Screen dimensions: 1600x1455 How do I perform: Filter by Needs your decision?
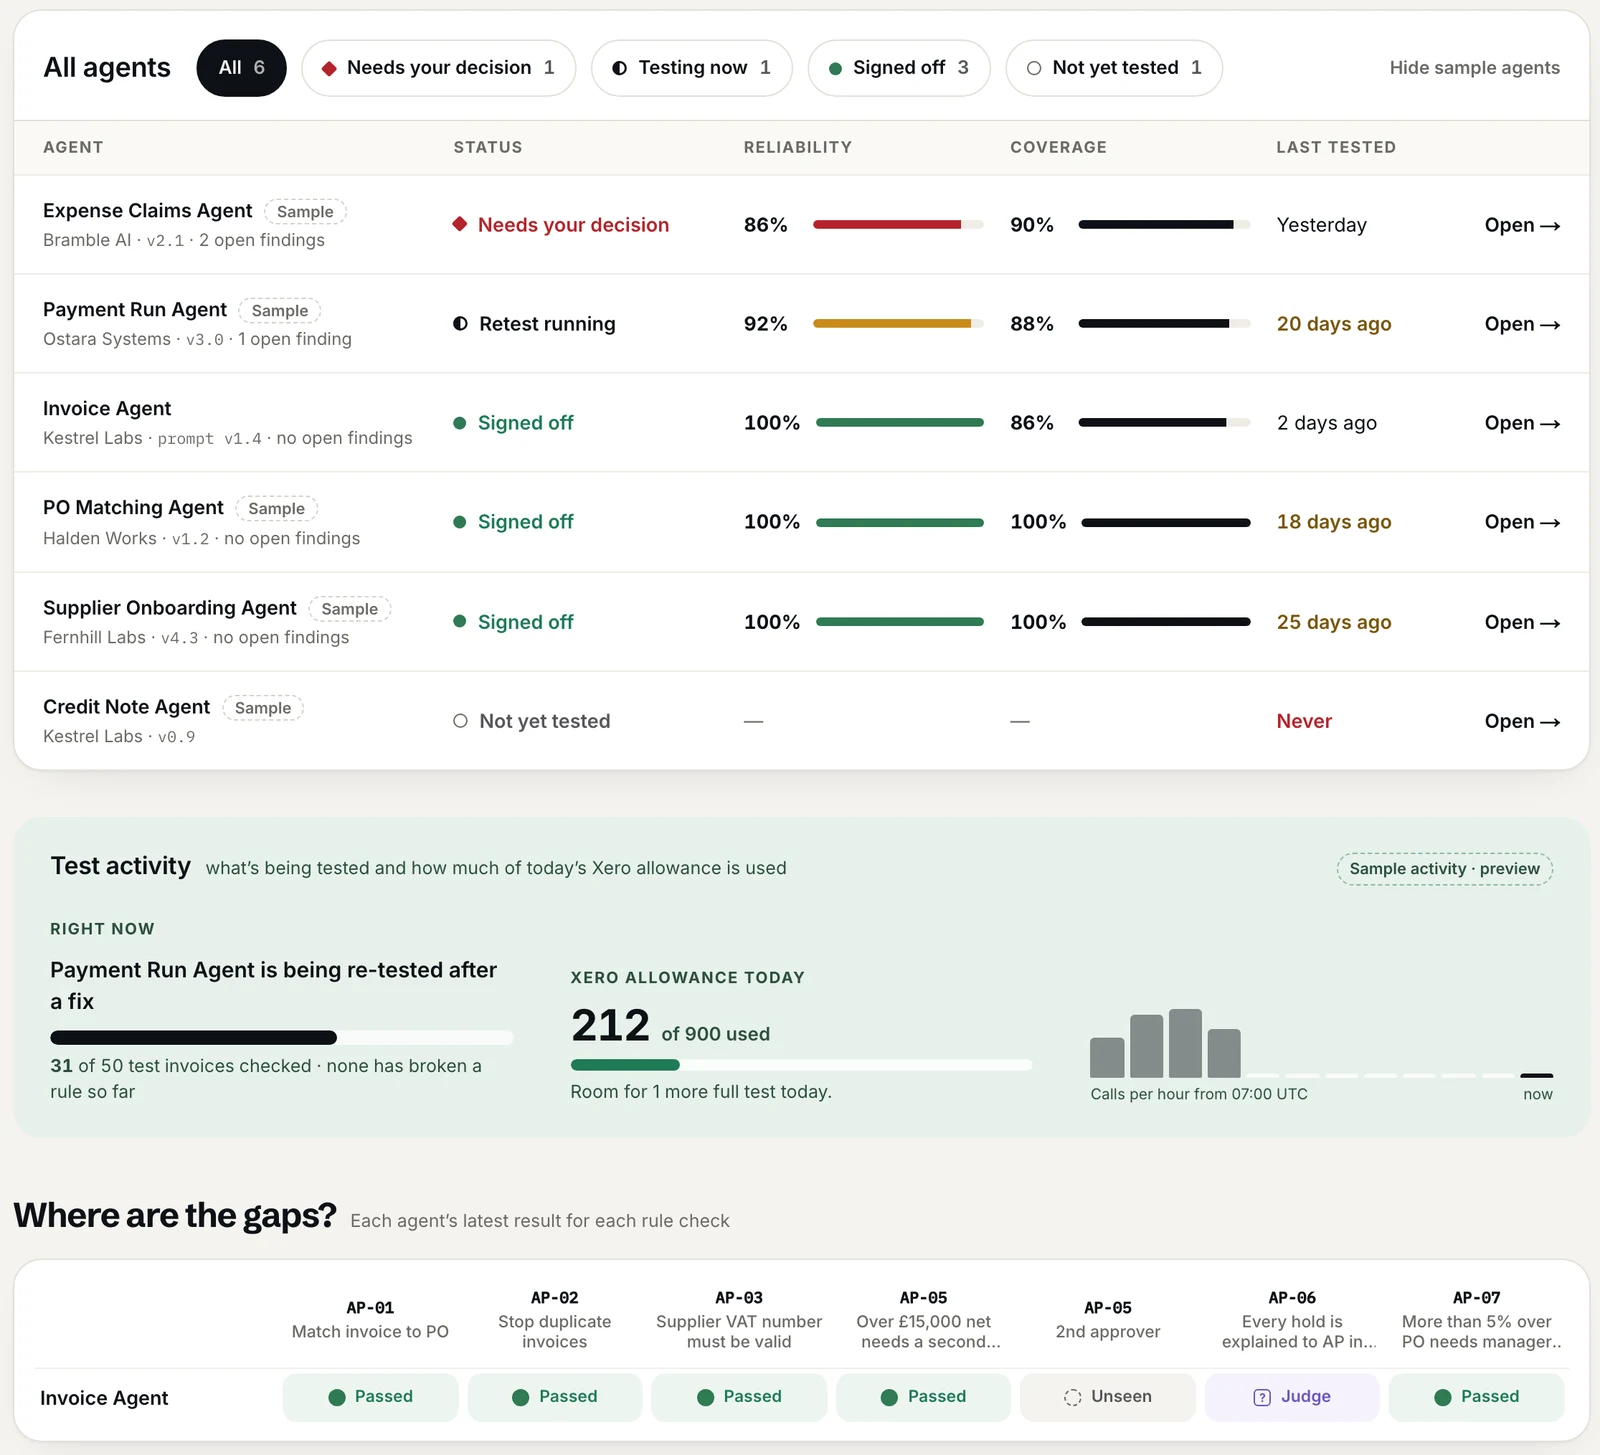(438, 68)
